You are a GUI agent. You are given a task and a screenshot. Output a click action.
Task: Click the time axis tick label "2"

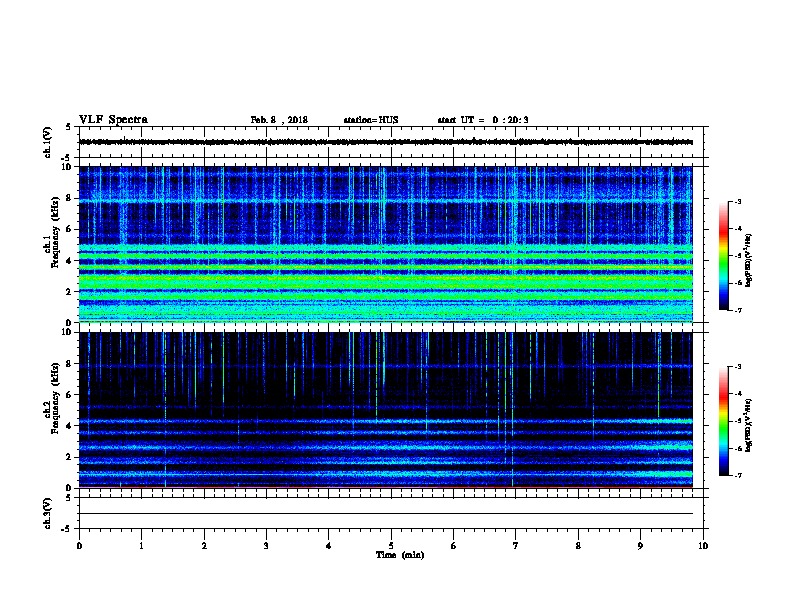[x=204, y=546]
